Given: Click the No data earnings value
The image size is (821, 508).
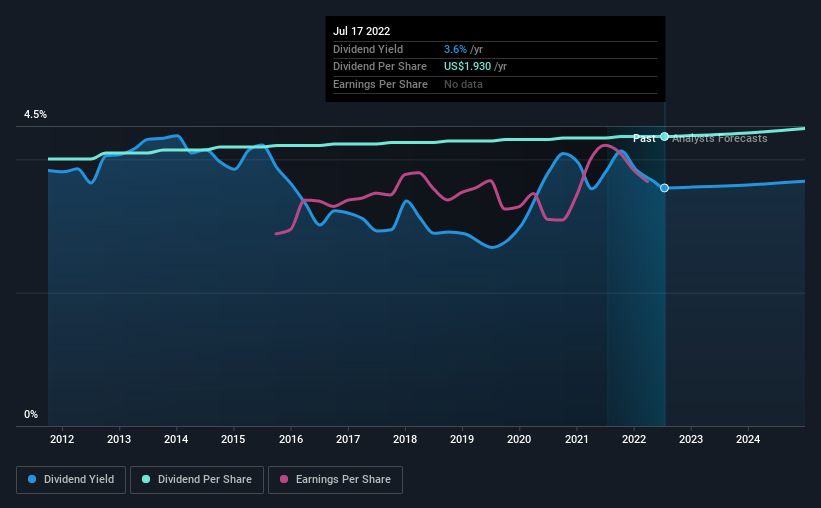Looking at the screenshot, I should [x=463, y=84].
